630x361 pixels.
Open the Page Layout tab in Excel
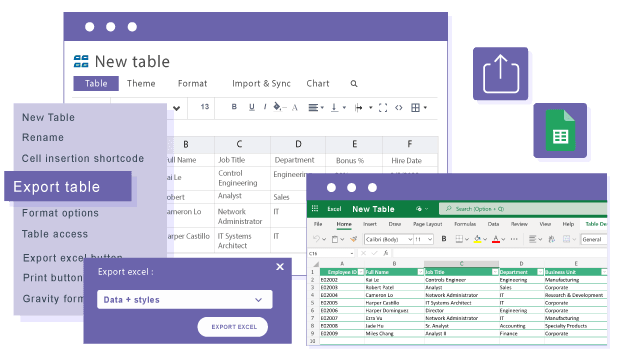(428, 224)
